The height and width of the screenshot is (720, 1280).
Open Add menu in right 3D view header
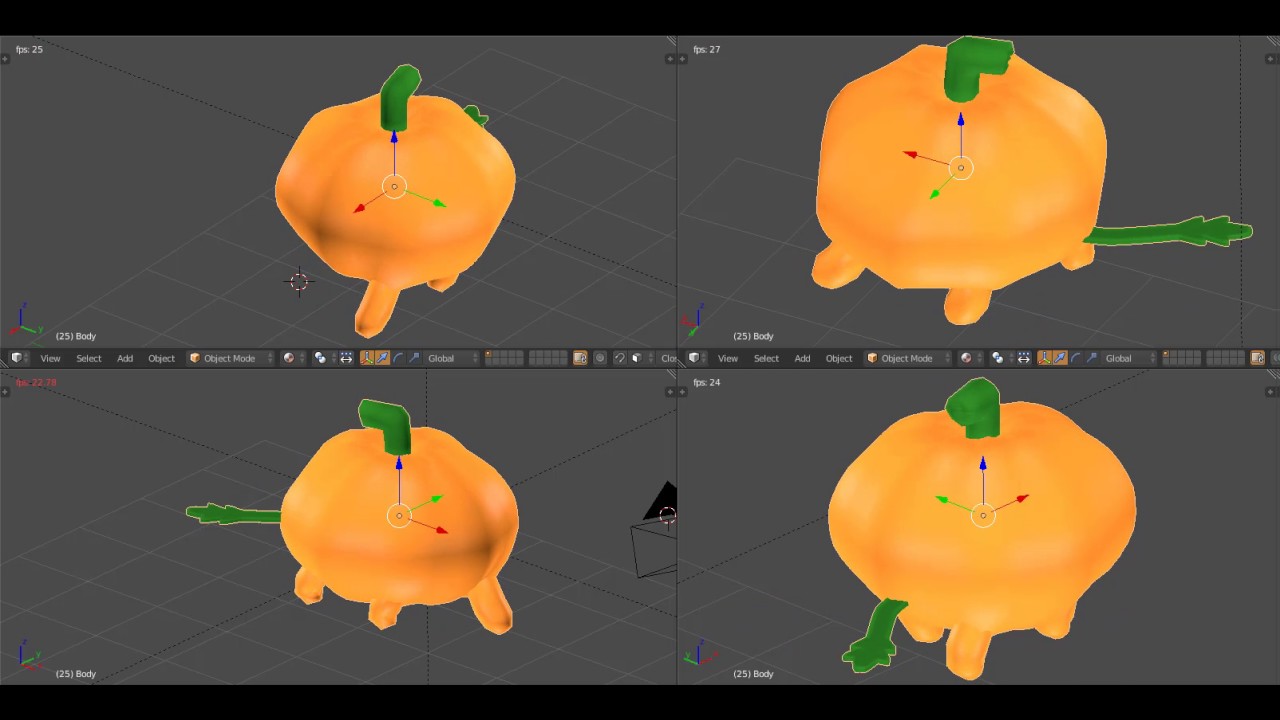click(802, 358)
